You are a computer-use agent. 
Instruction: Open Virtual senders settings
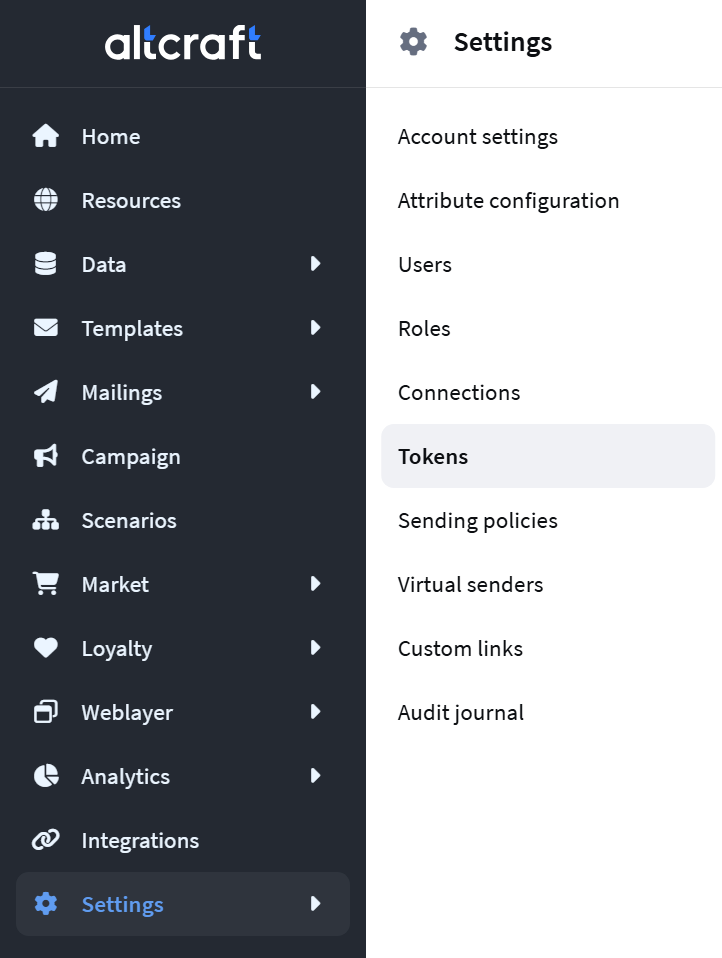pos(470,585)
